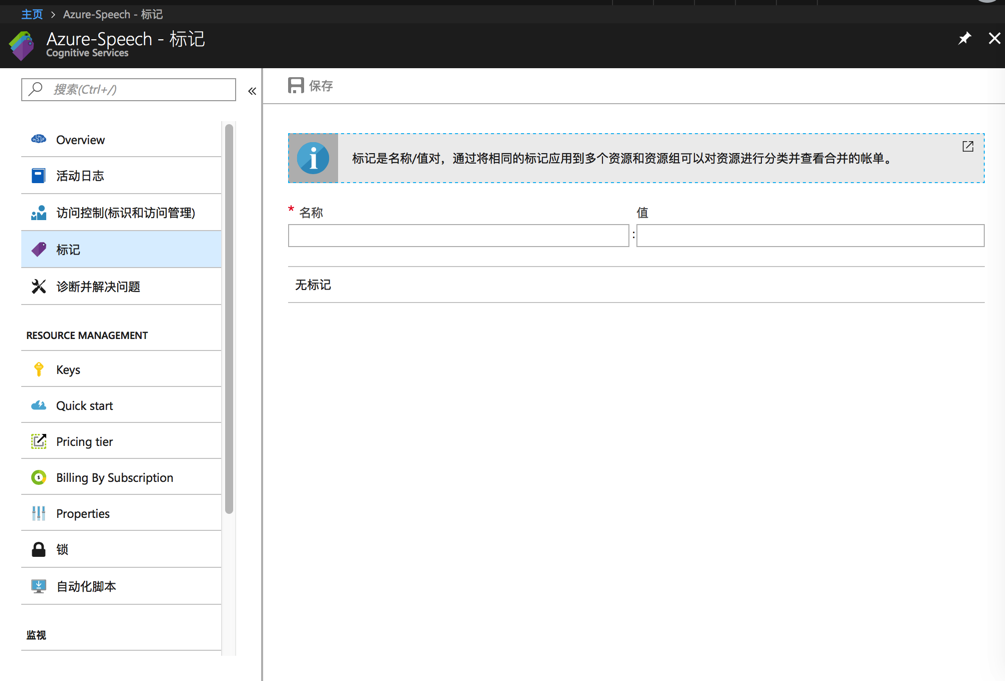Open the Overview menu item
Screen dimensions: 1005x681
point(121,139)
